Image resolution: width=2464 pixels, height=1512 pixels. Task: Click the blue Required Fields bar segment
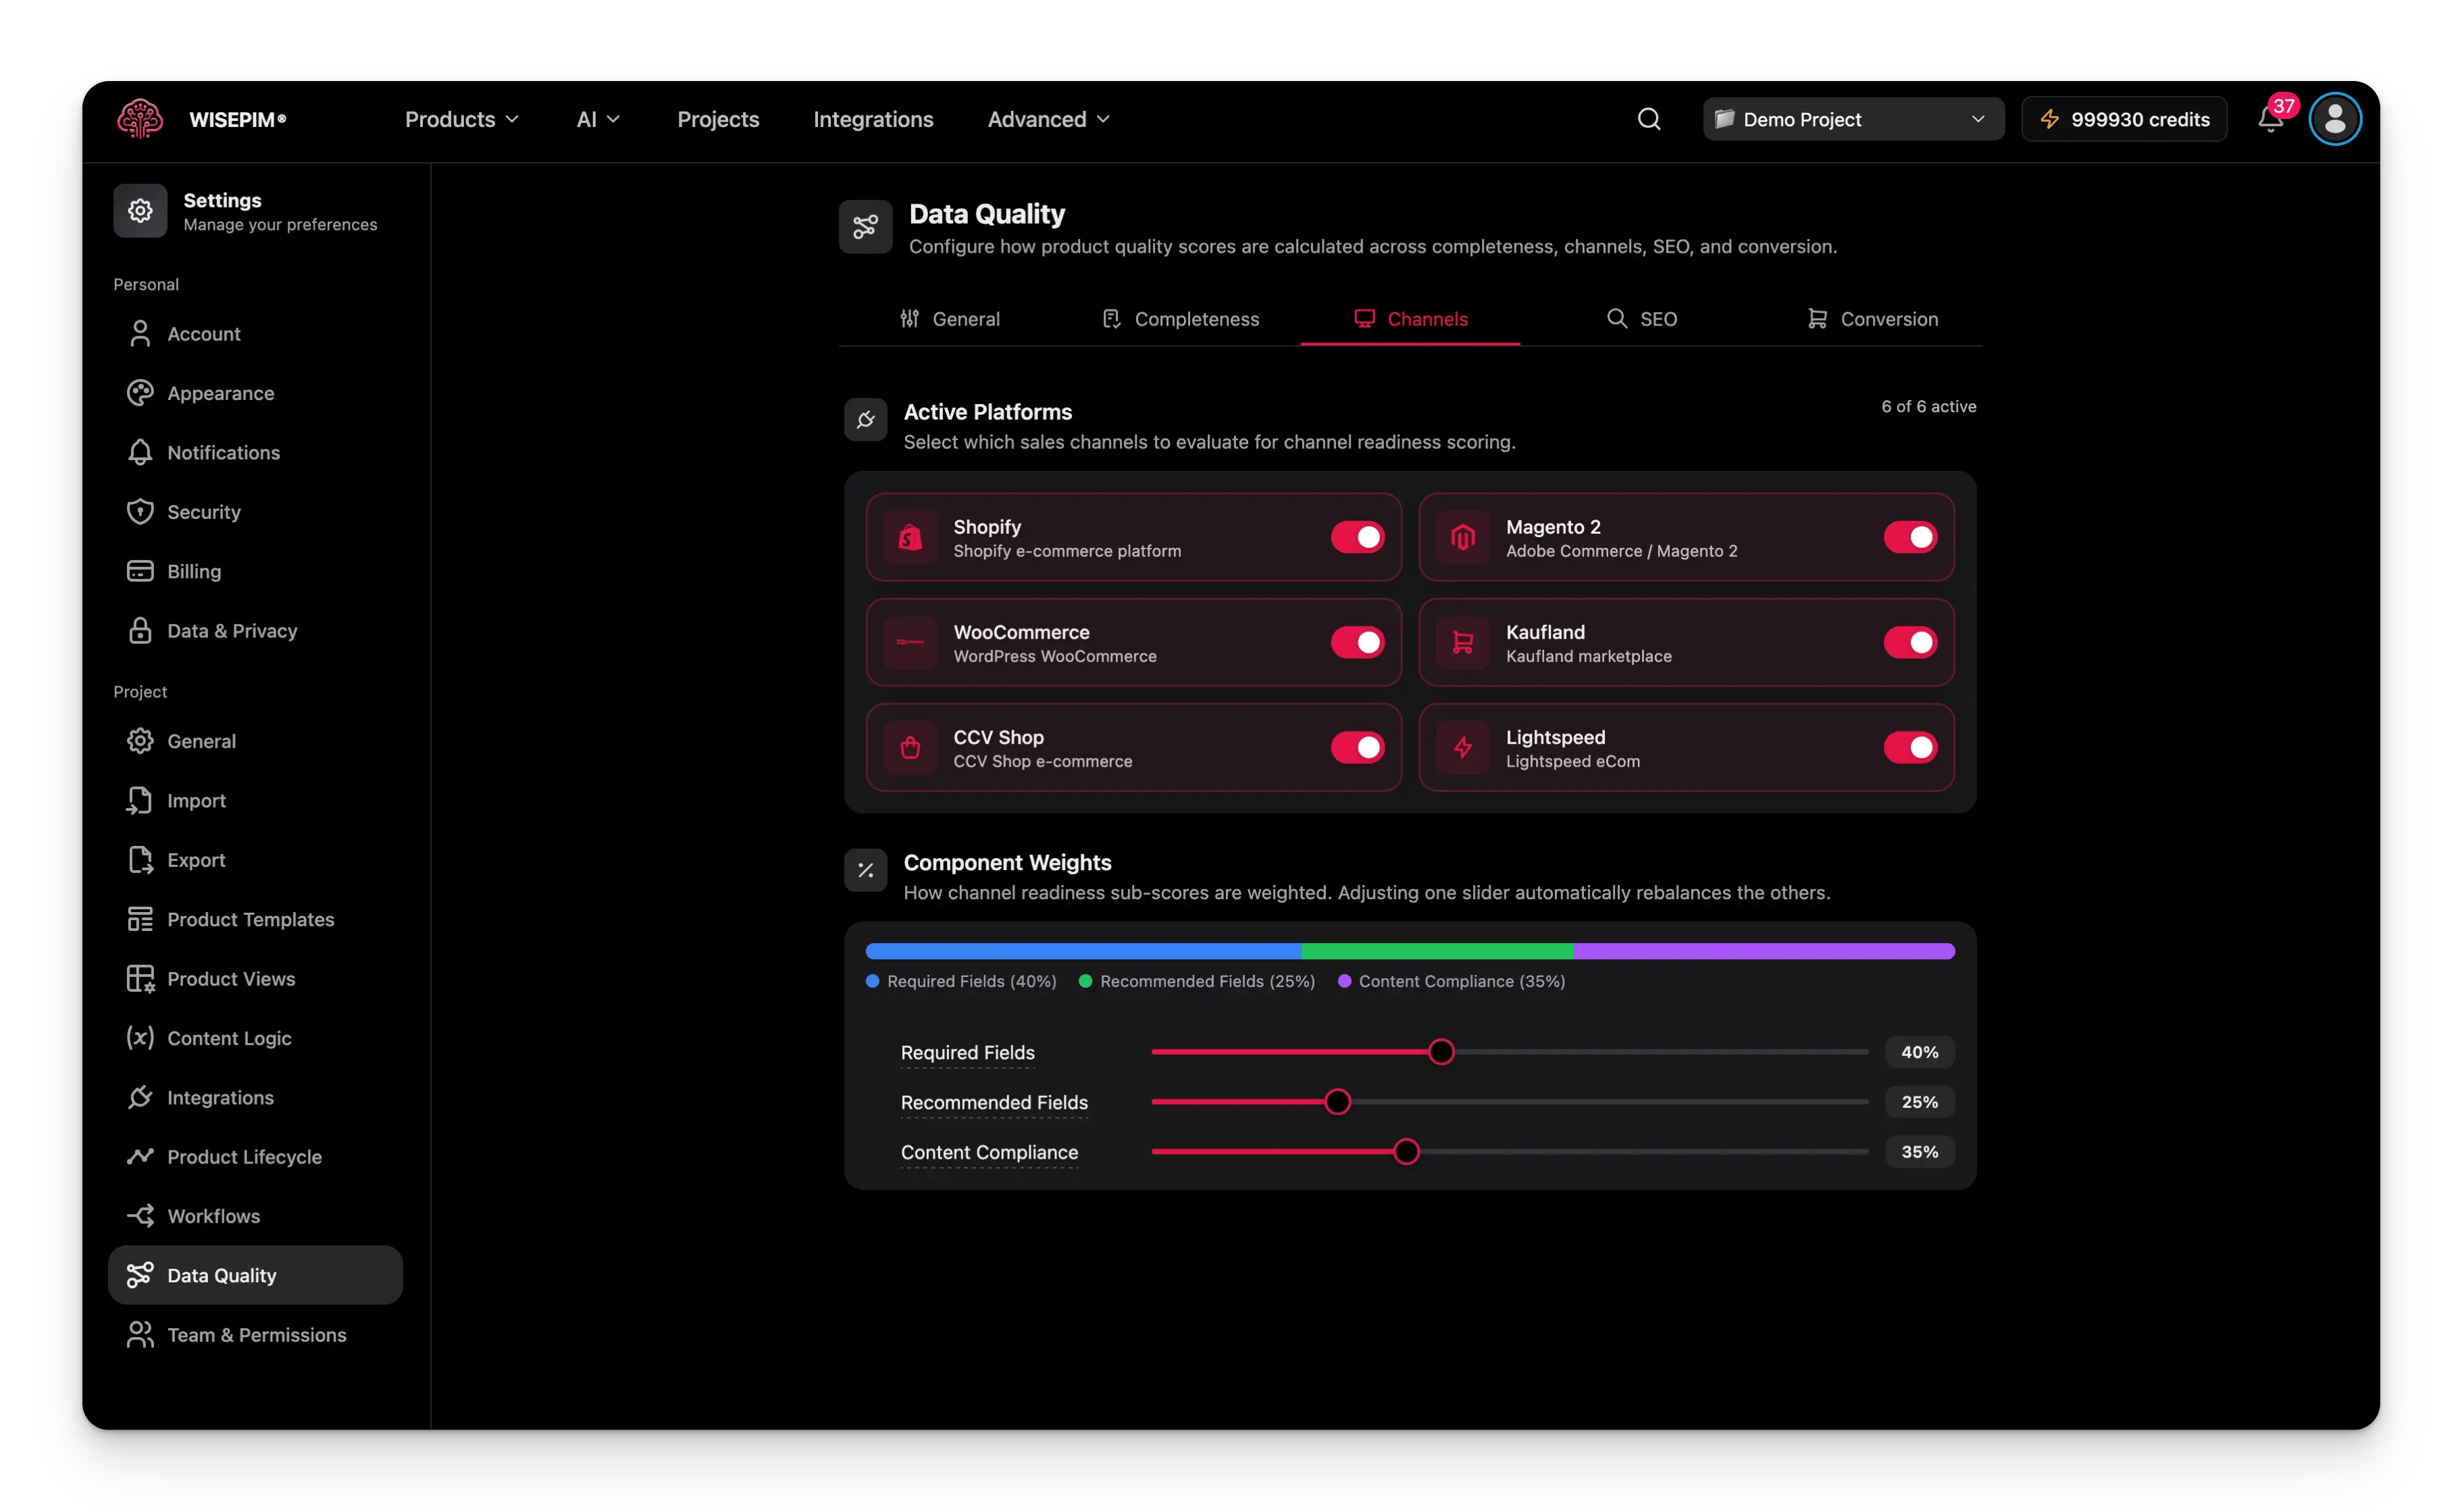coord(1083,951)
